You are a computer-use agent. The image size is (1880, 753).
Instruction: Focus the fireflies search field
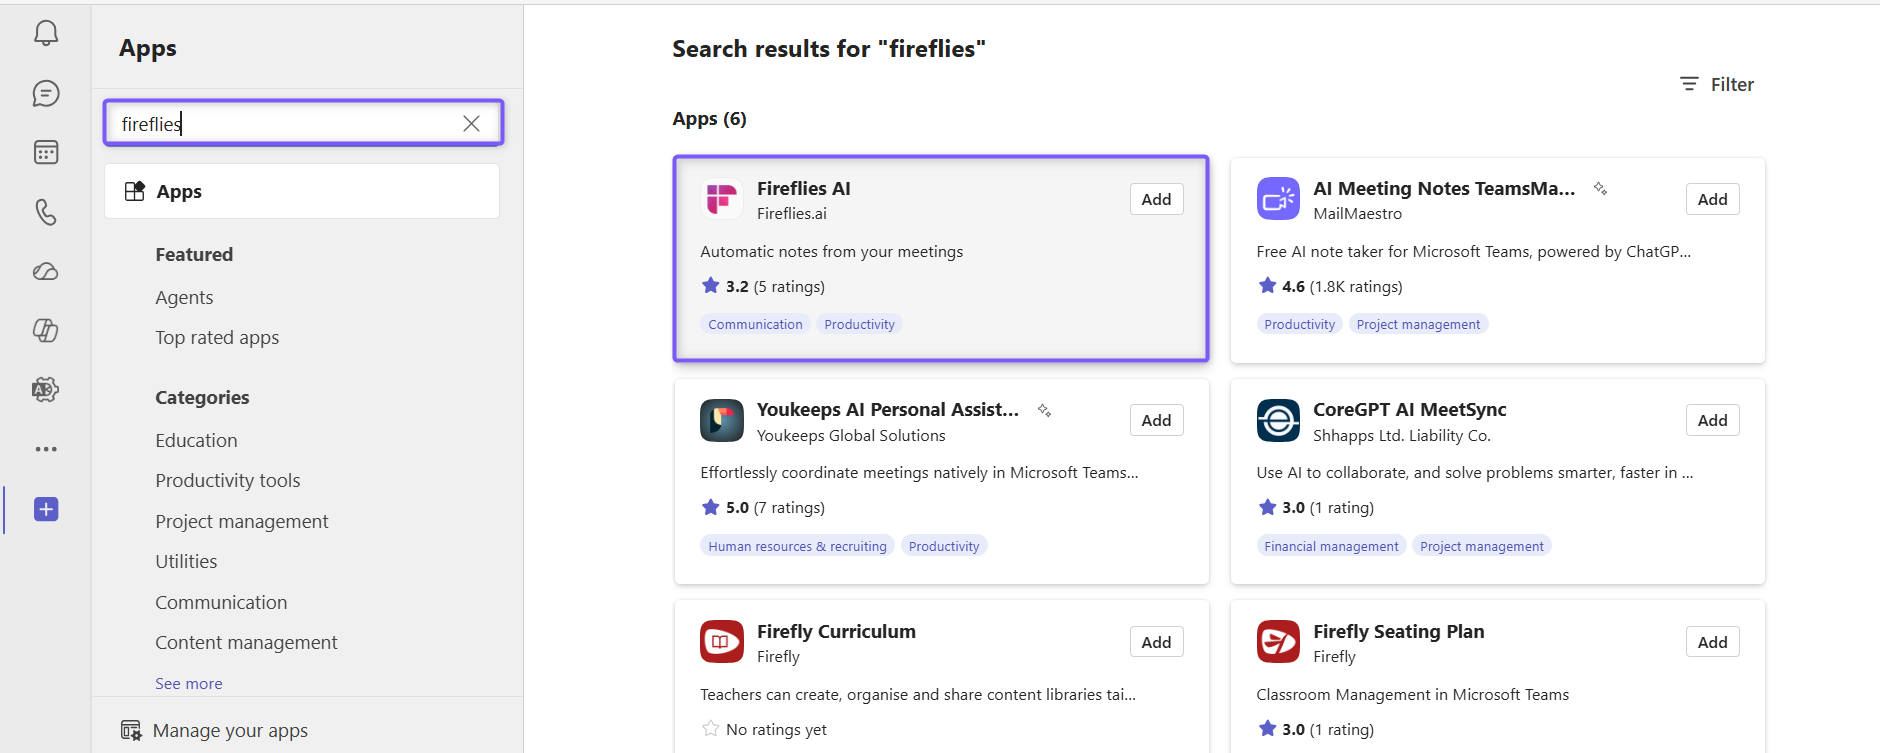[x=285, y=123]
